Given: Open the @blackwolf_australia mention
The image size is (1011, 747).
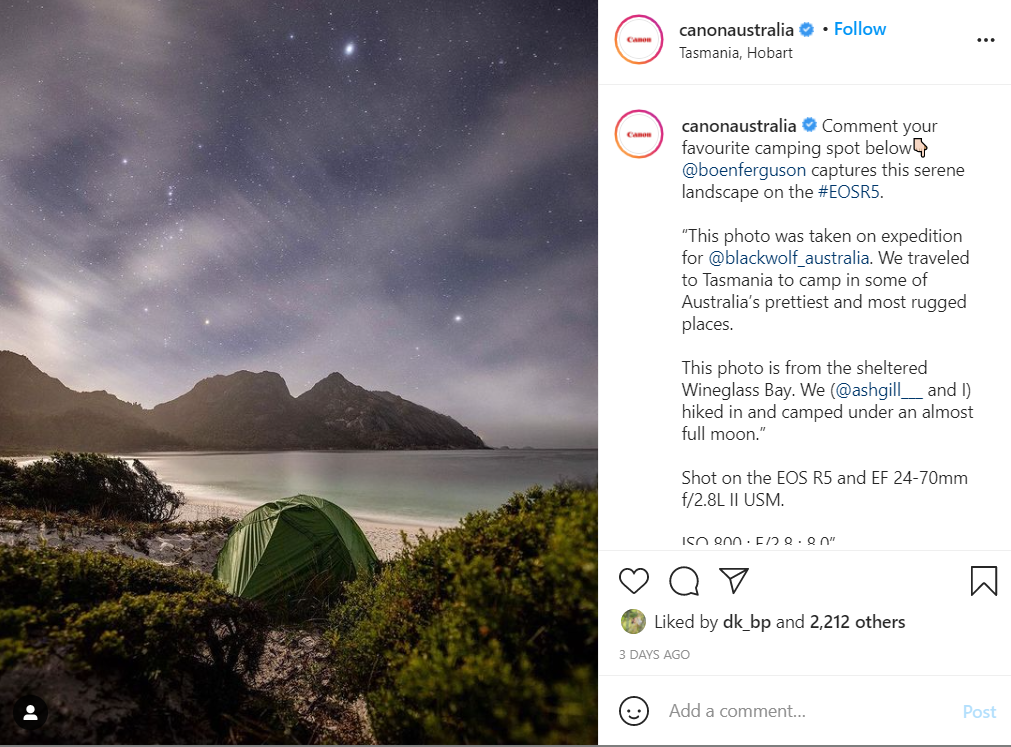Looking at the screenshot, I should pyautogui.click(x=789, y=258).
